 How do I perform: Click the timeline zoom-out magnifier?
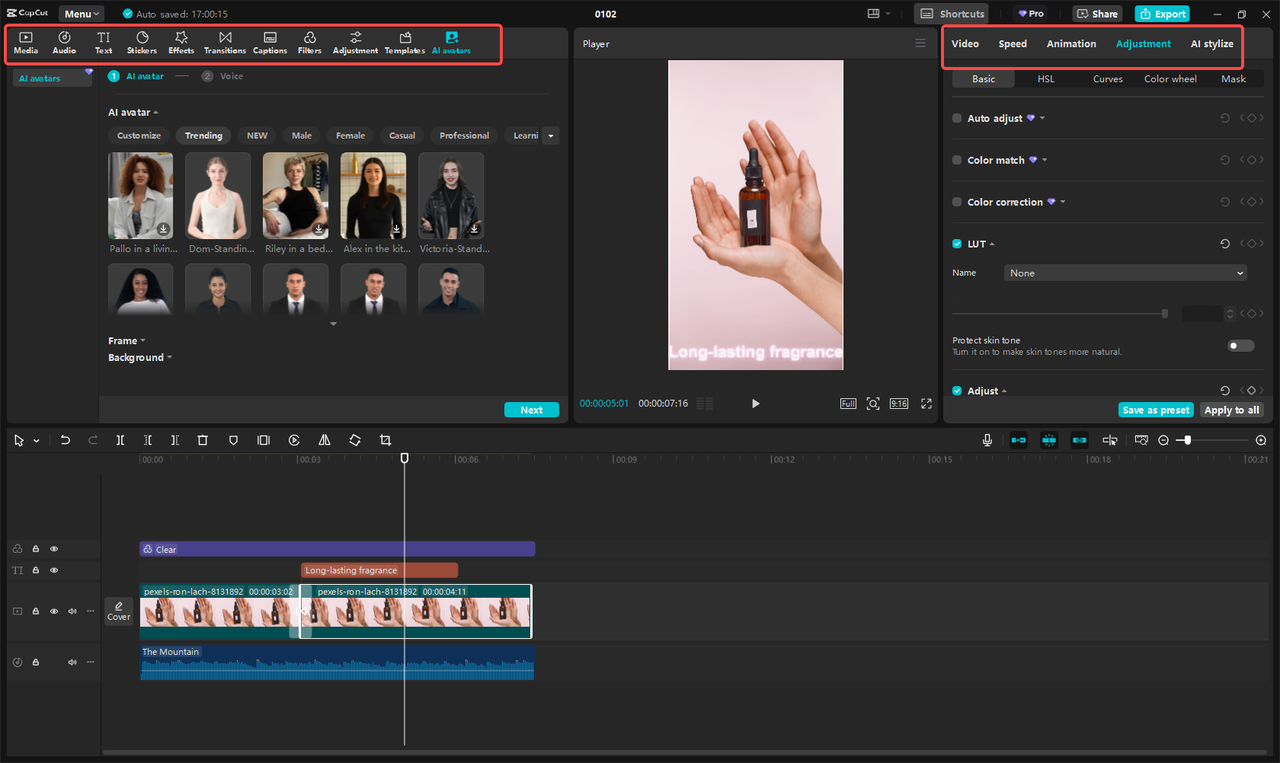(1163, 440)
